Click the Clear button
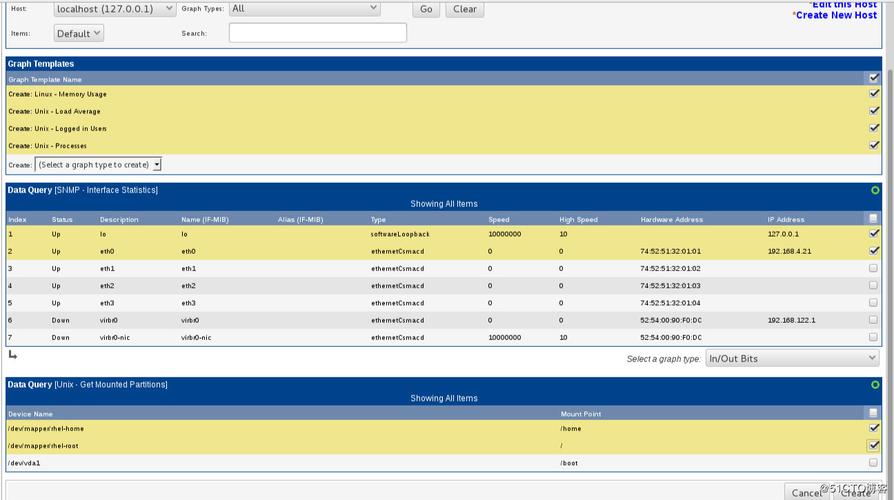 [465, 9]
